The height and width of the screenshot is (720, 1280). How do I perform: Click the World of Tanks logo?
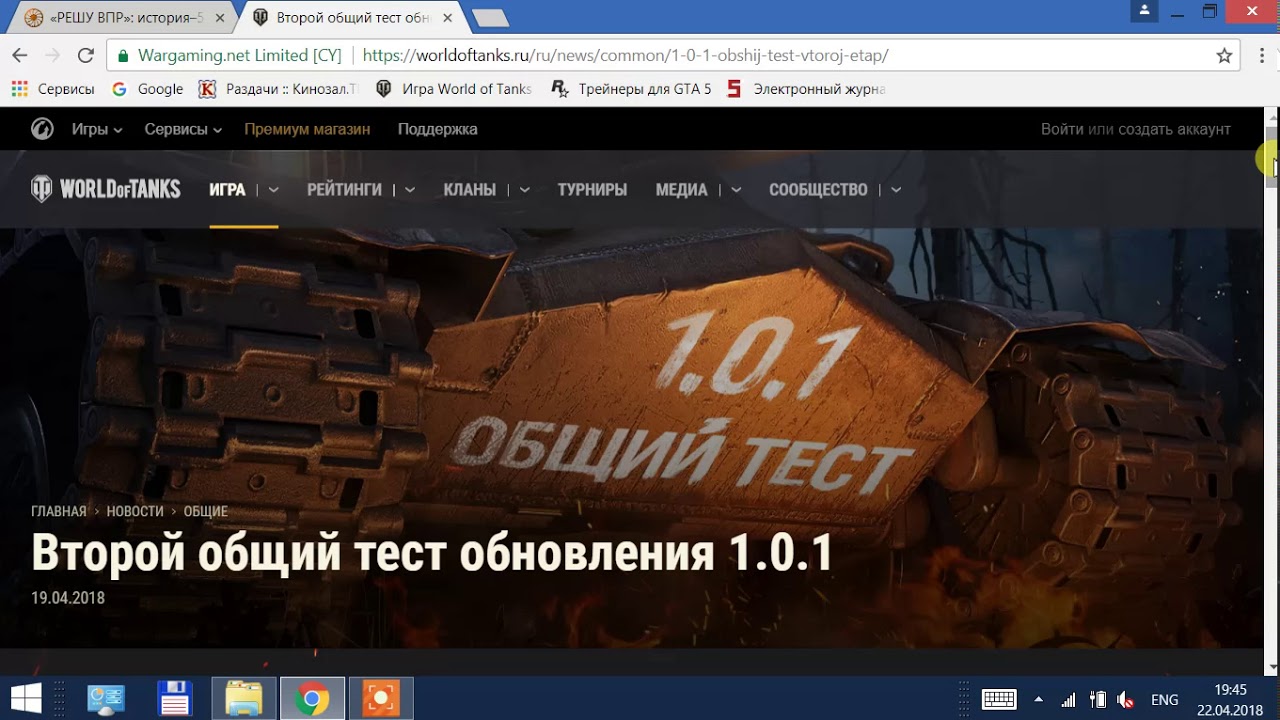(x=106, y=189)
